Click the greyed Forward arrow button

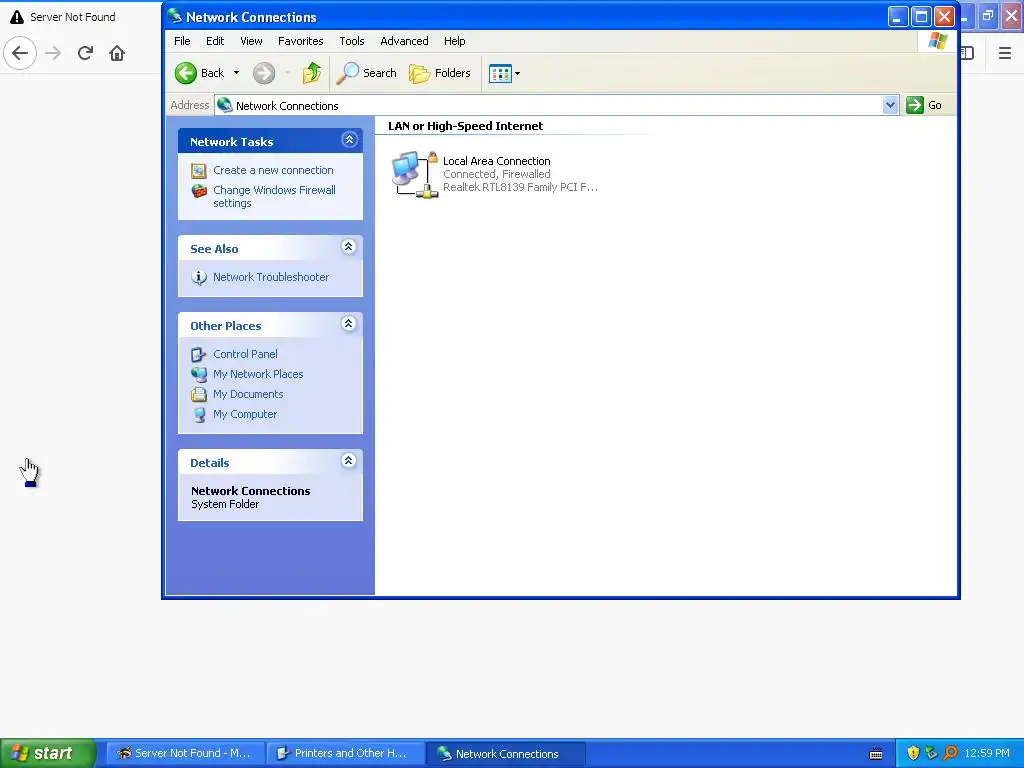[264, 73]
